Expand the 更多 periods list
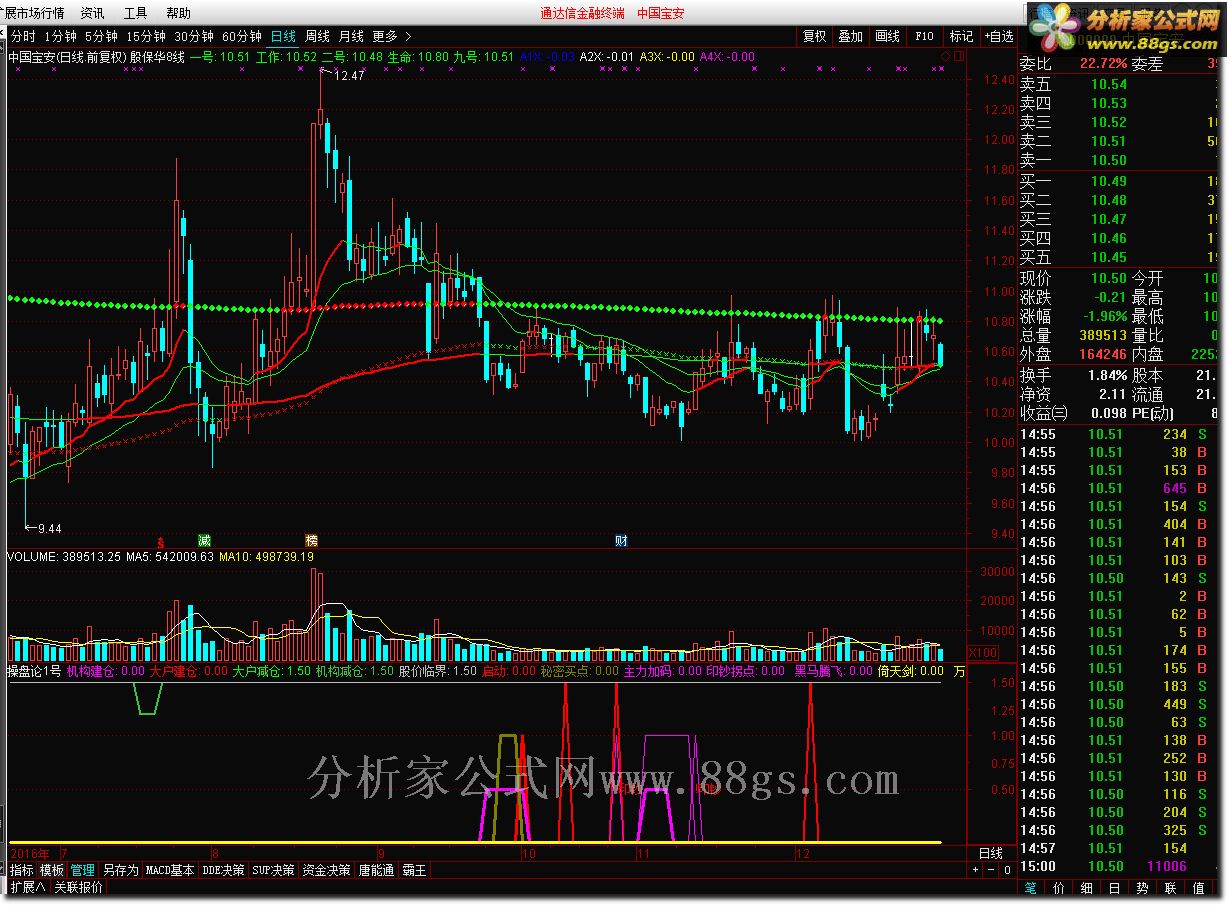Viewport: 1229px width, 905px height. [391, 36]
